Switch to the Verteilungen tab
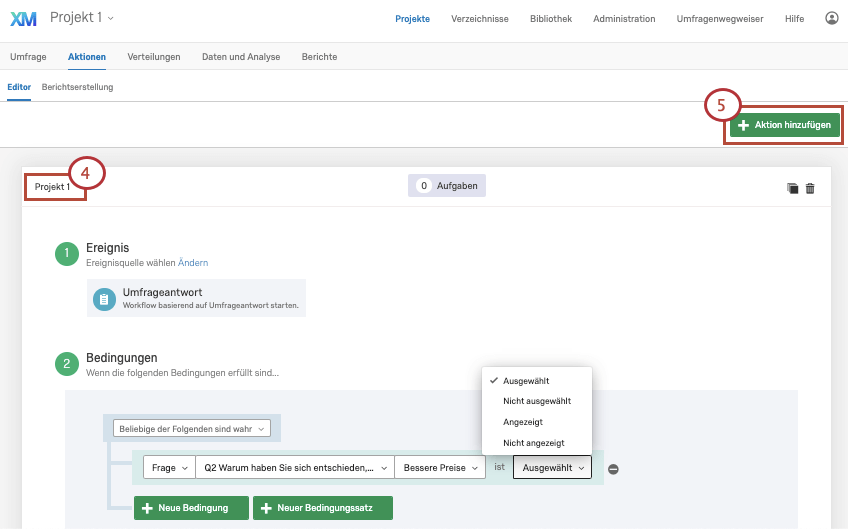Image resolution: width=848 pixels, height=529 pixels. [x=154, y=57]
